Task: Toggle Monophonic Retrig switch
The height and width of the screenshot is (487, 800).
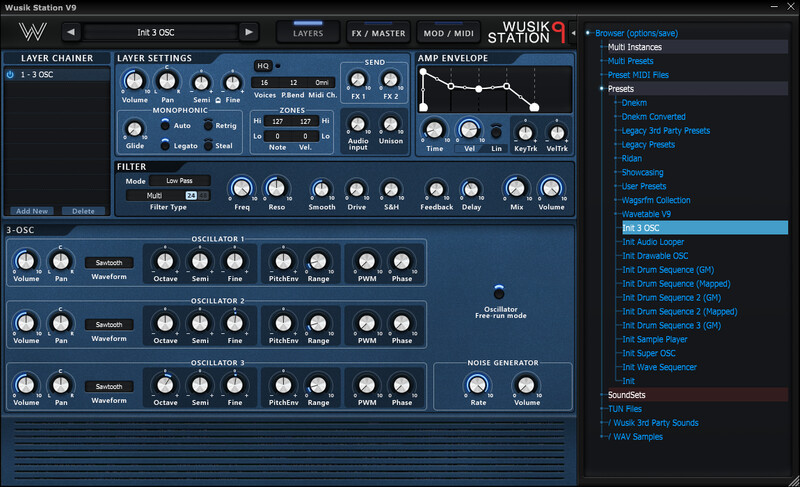Action: (x=208, y=125)
